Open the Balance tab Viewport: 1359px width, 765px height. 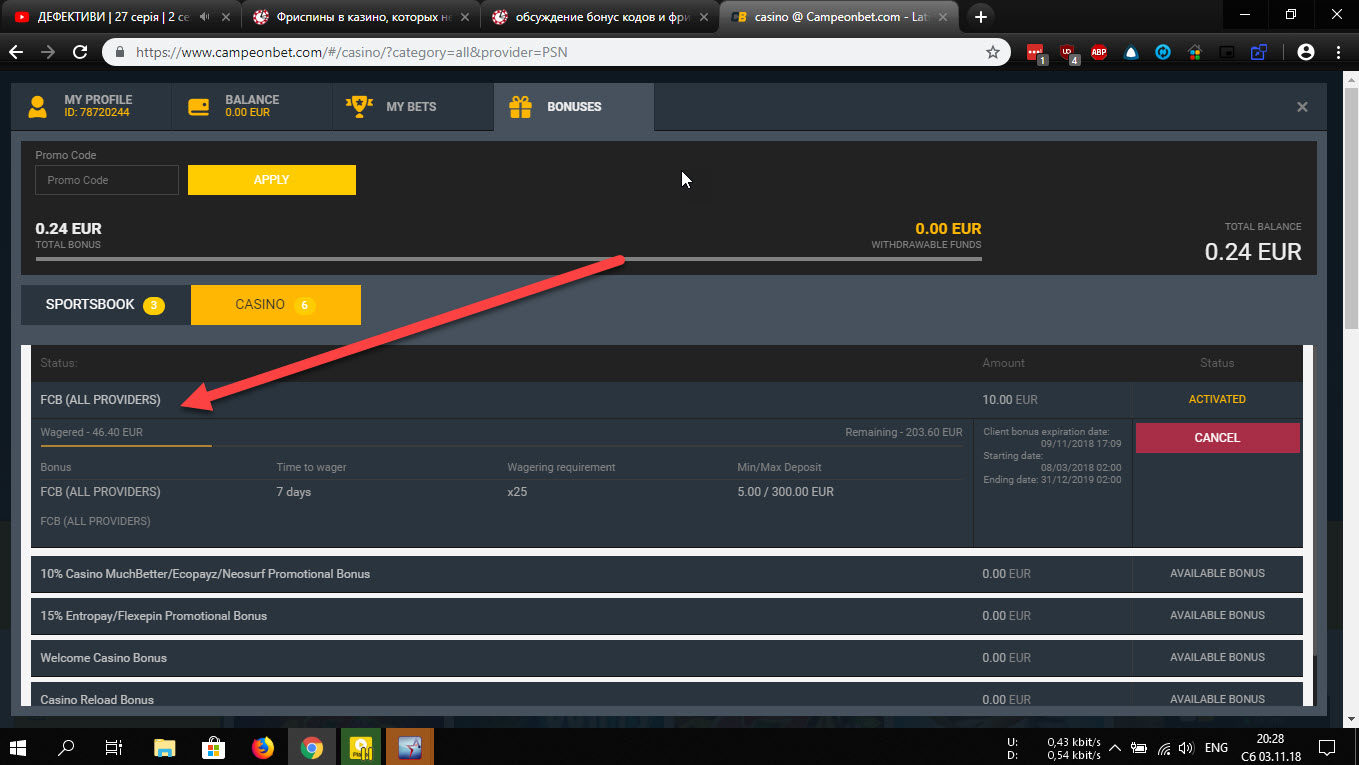[x=252, y=107]
